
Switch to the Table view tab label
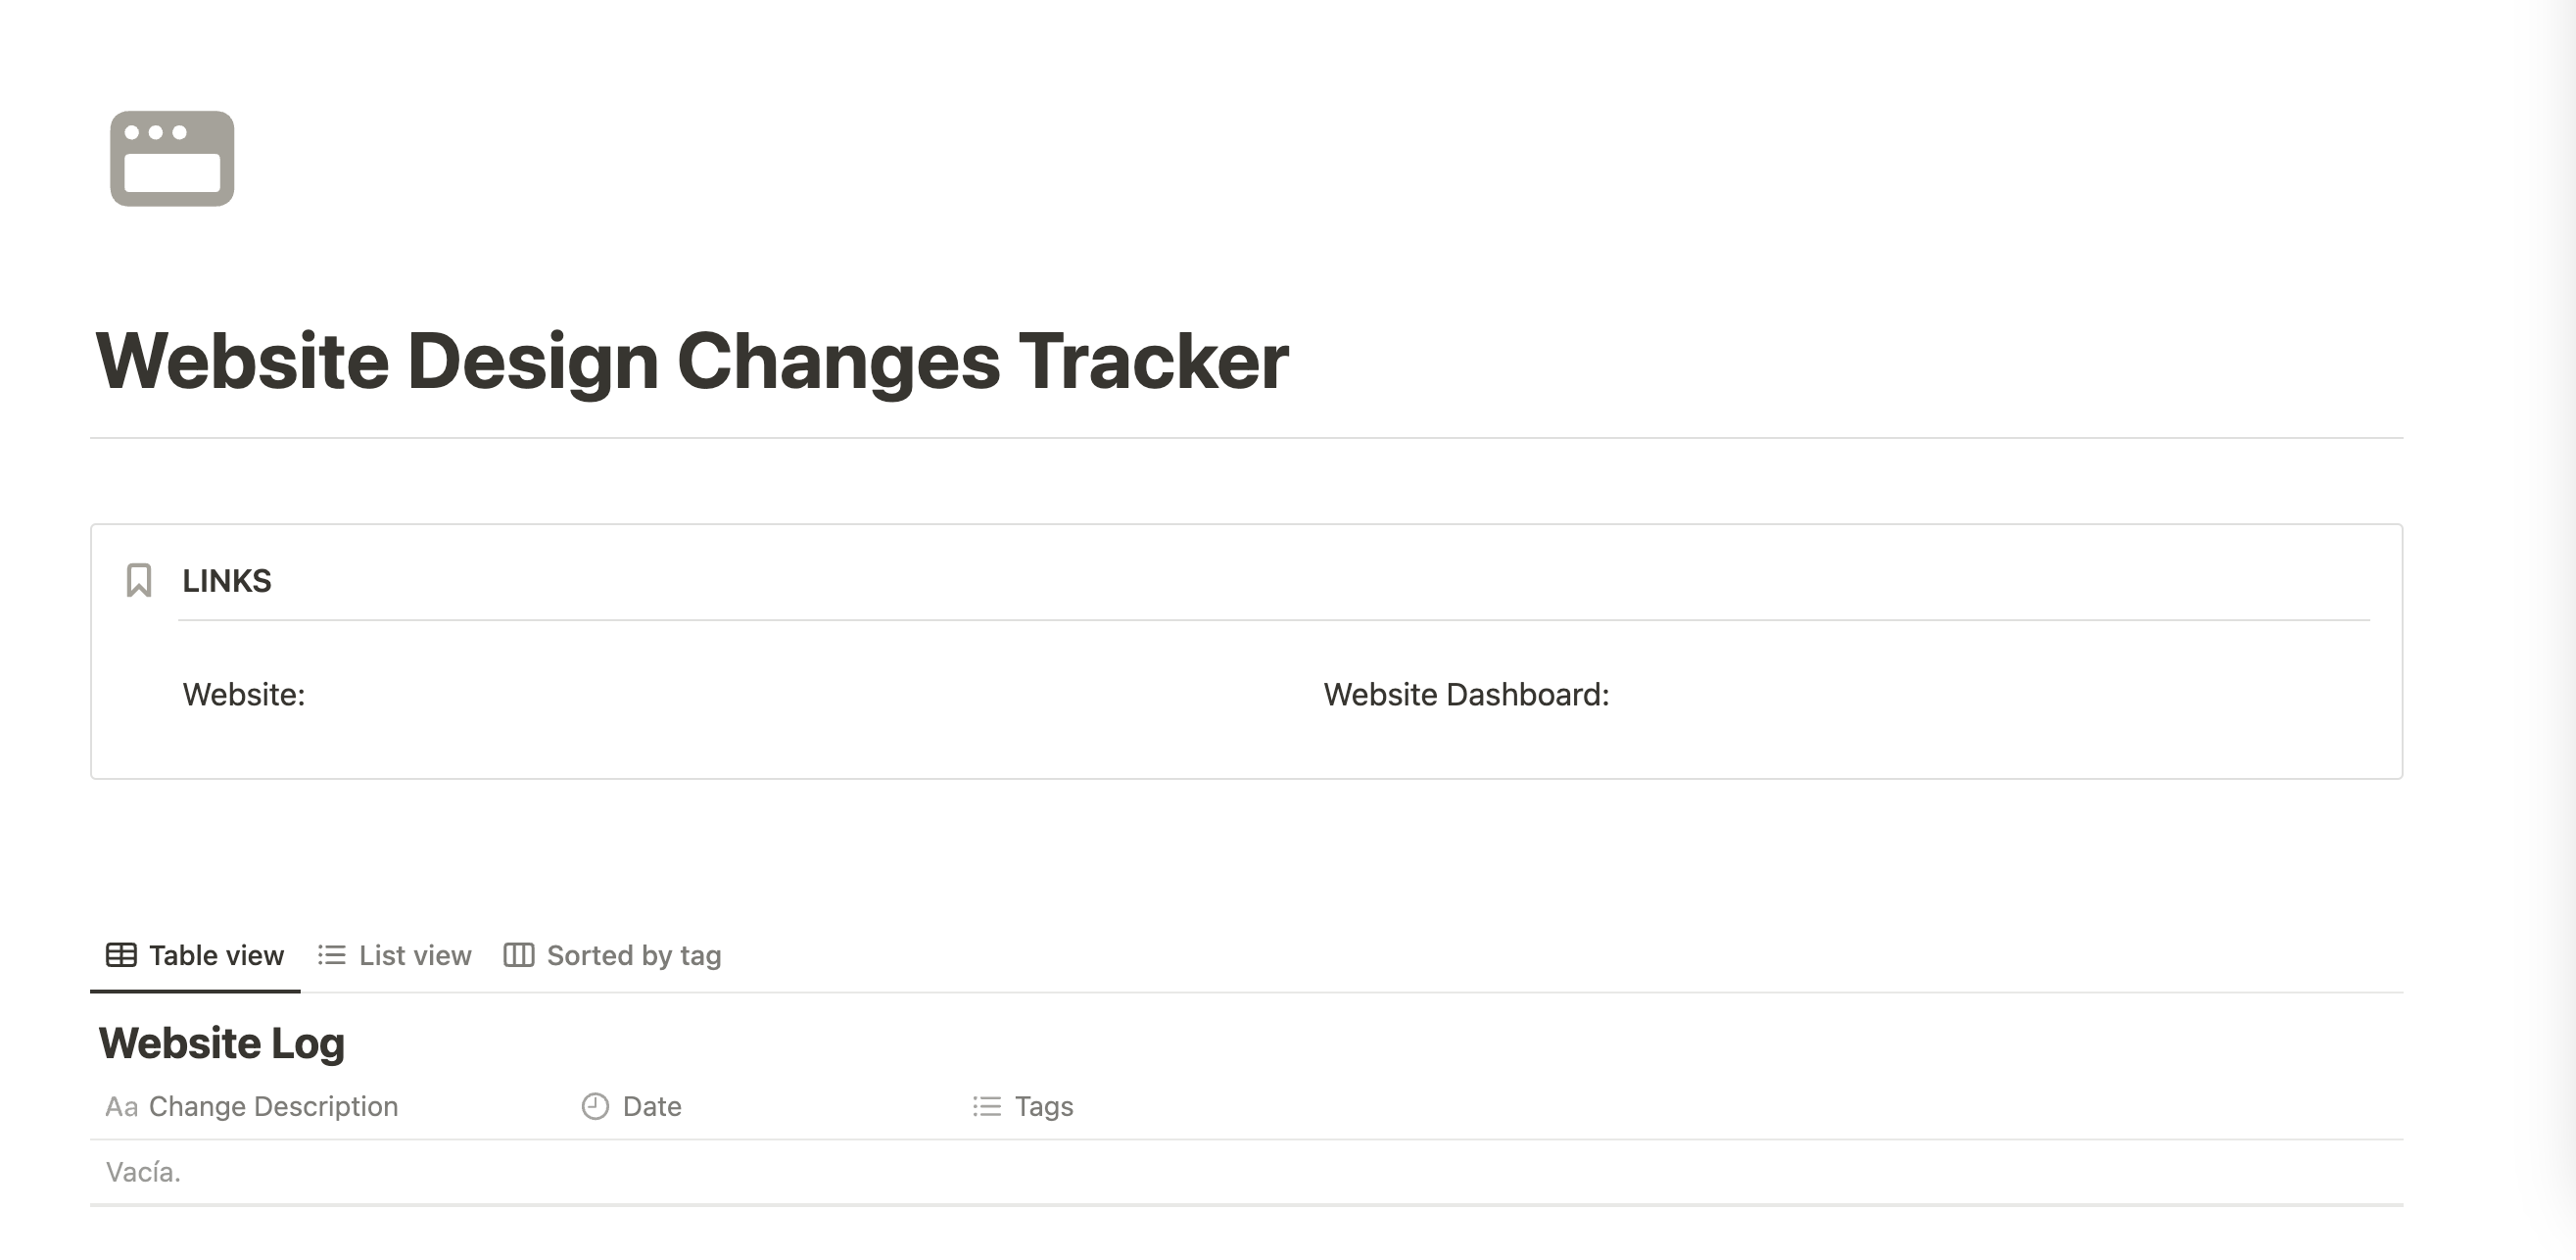[x=216, y=955]
